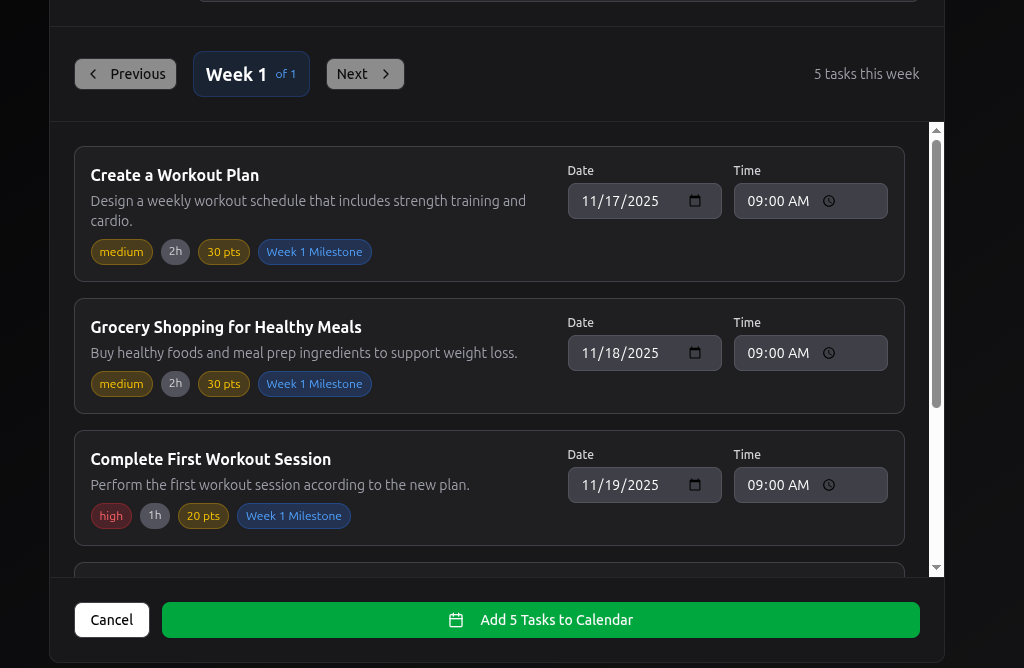Screen dimensions: 1024x668
Task: Click the right chevron inside the Next button
Action: (386, 73)
